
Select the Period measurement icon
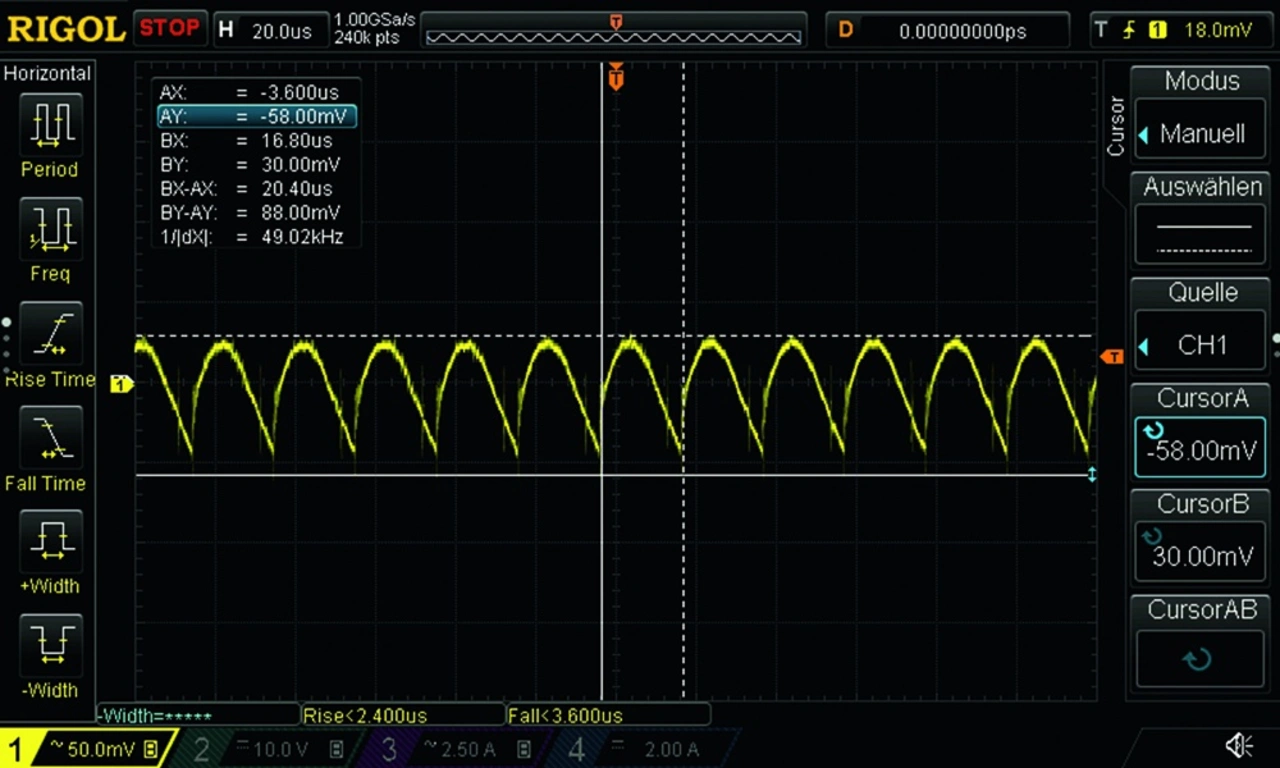click(49, 126)
